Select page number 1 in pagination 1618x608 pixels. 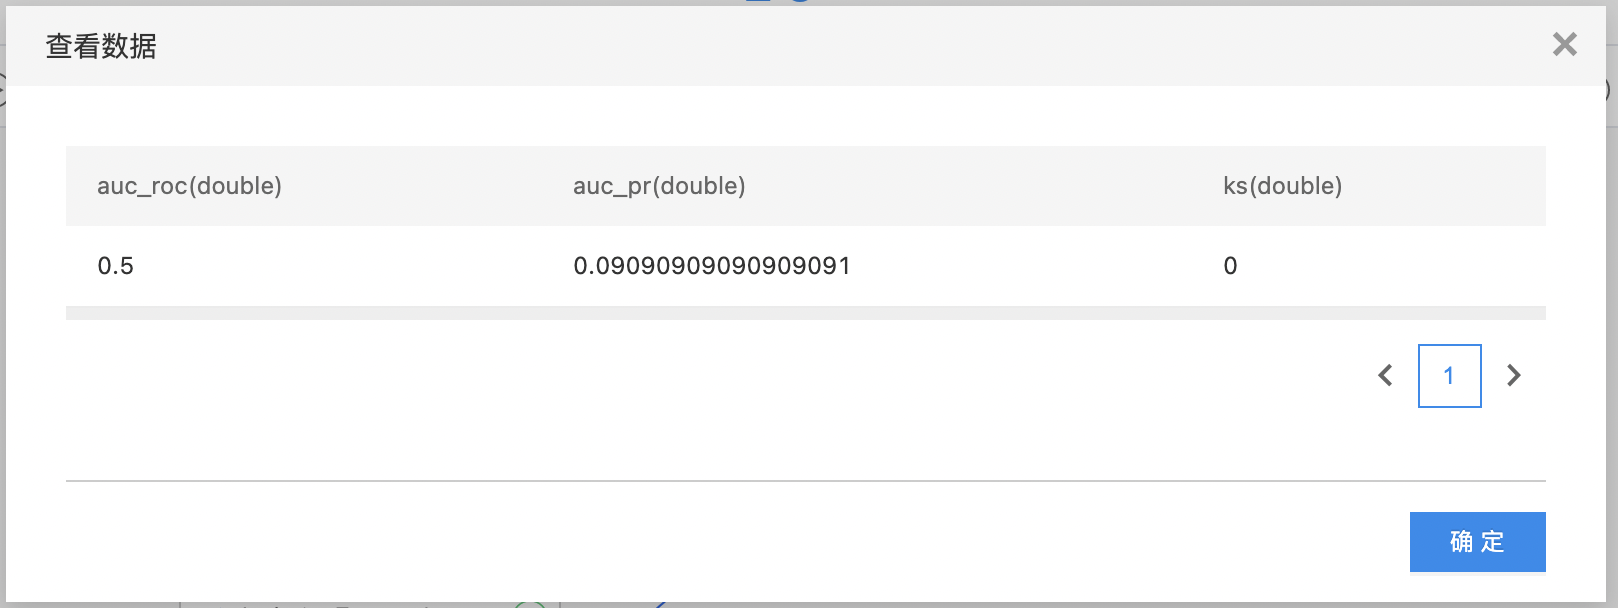pyautogui.click(x=1449, y=376)
